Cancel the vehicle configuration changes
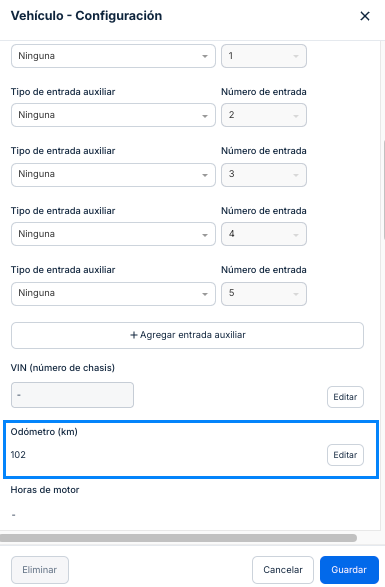 click(283, 570)
